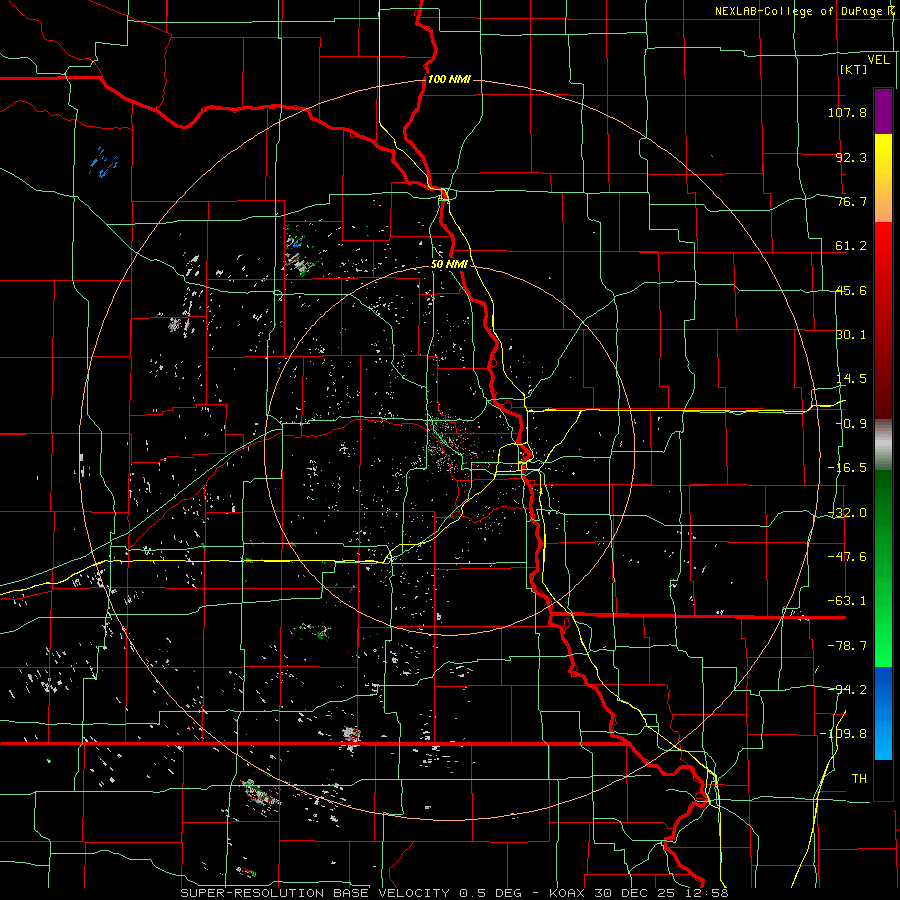Select the -47.6 velocity scale value
Screen dimensions: 900x900
847,557
